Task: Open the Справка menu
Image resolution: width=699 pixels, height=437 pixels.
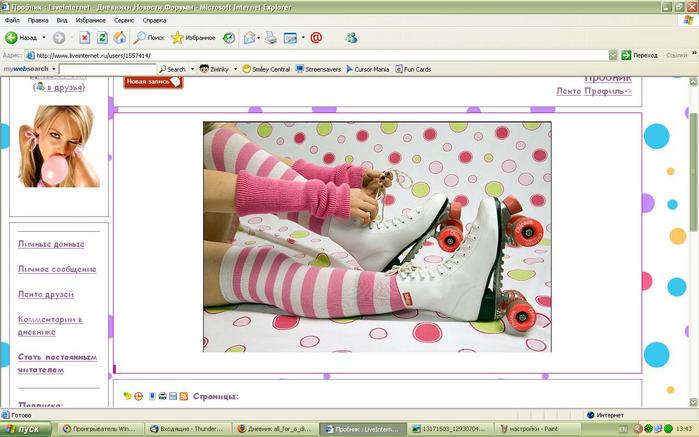Action: click(154, 21)
